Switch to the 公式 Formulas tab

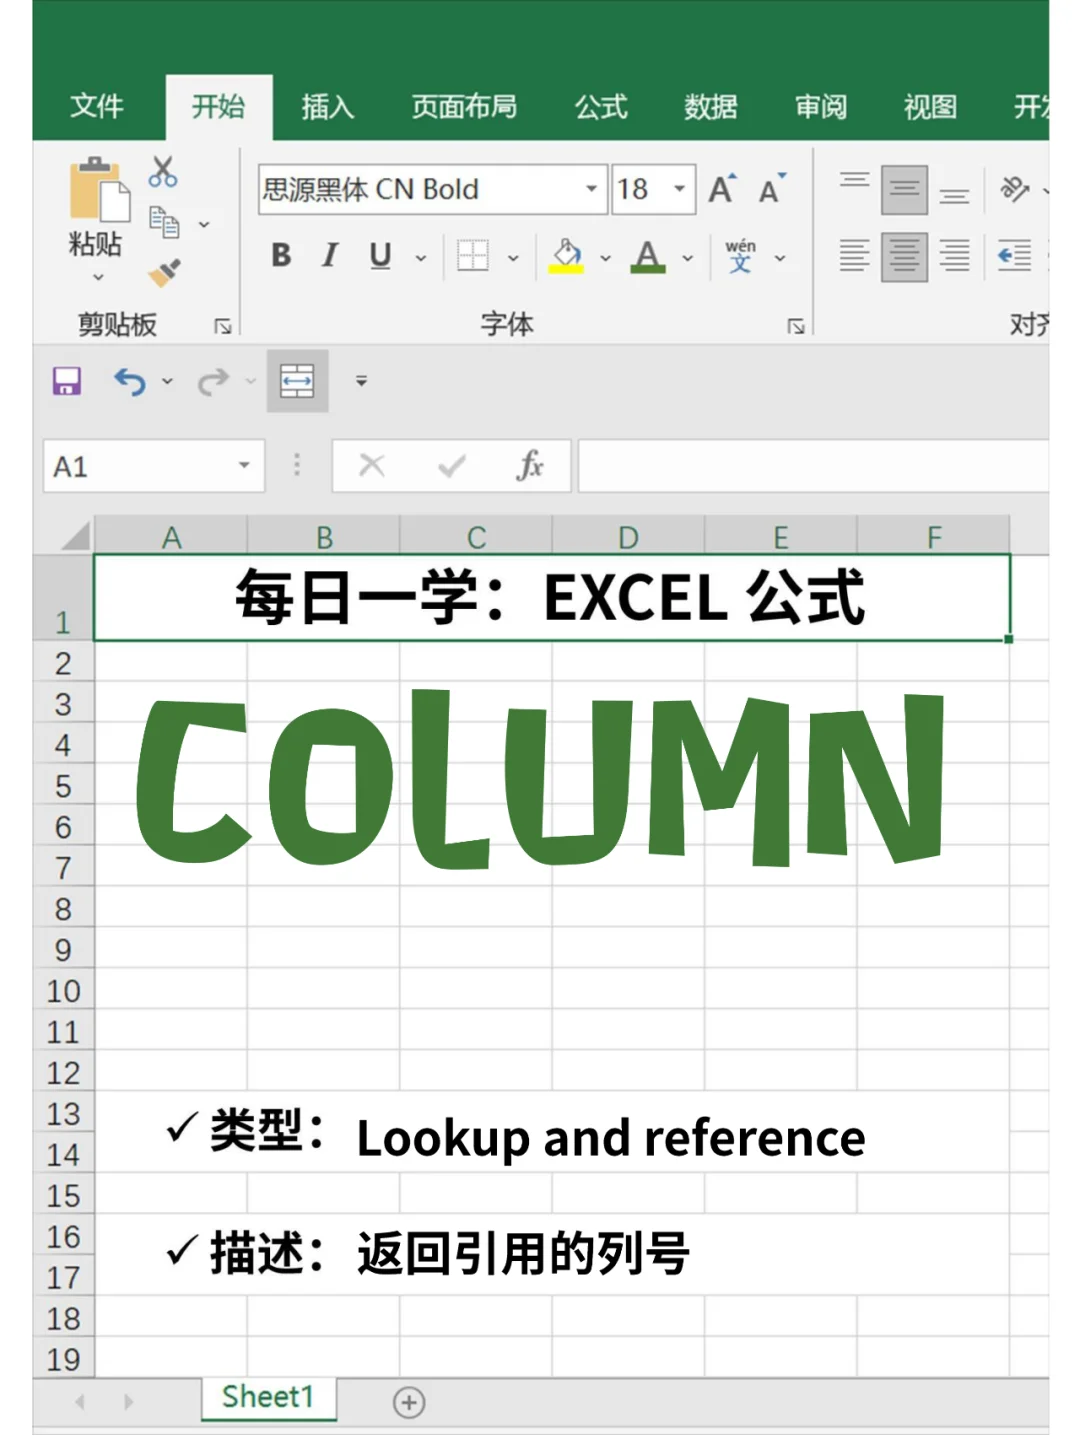coord(601,107)
